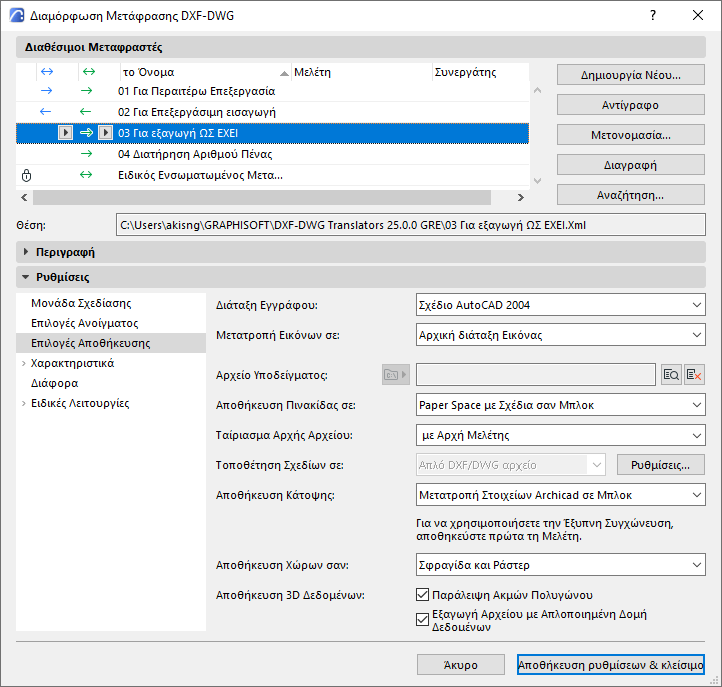
Task: Click the Δημιουργία Νέου button
Action: click(631, 75)
